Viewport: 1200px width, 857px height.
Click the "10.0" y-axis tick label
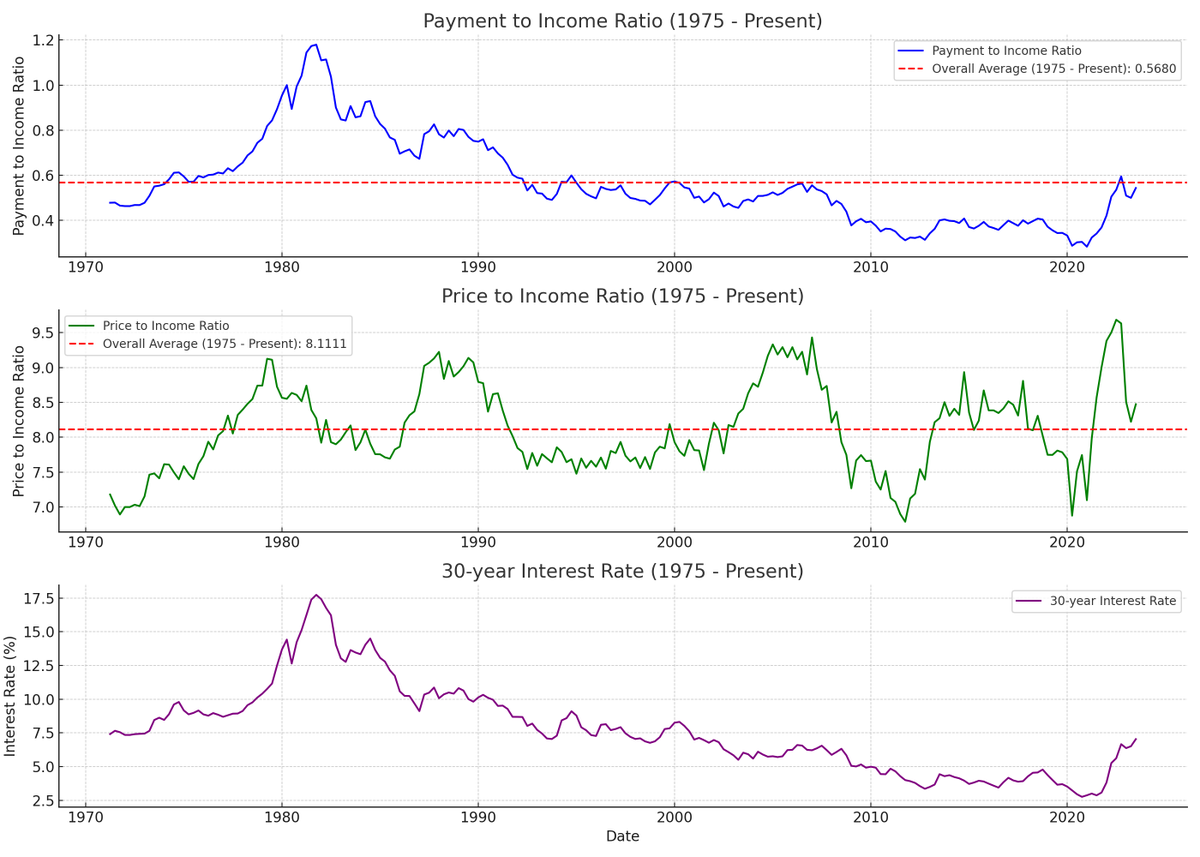(x=38, y=700)
